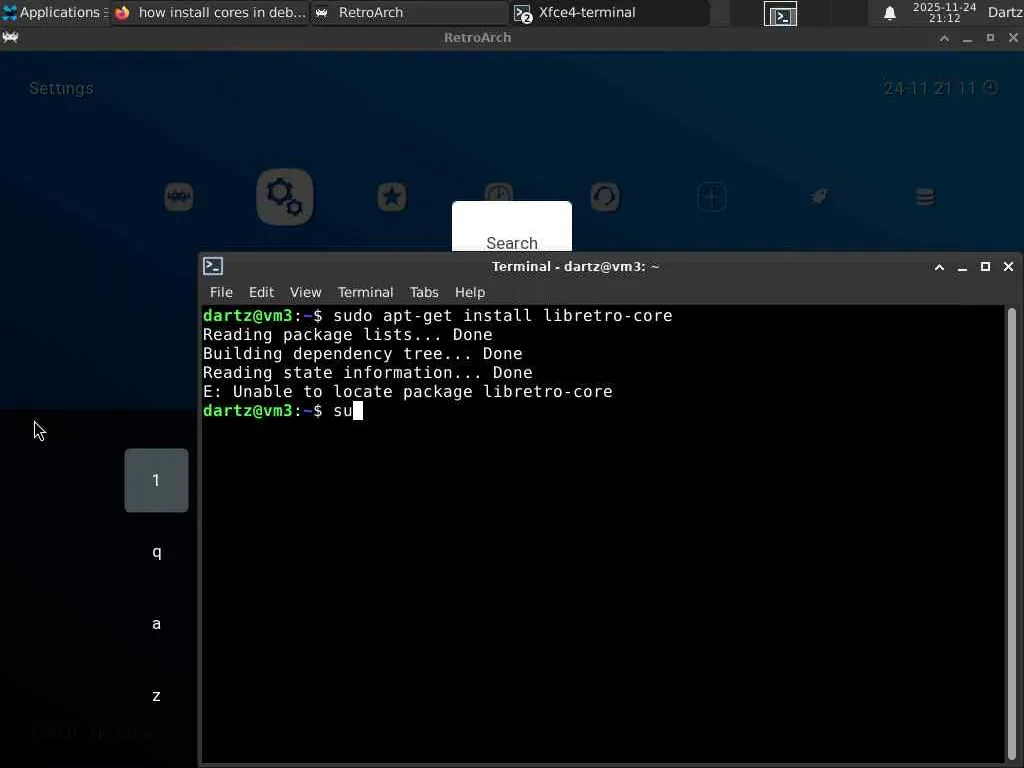Click the 'Settings' heading in RetroArch

click(x=61, y=88)
